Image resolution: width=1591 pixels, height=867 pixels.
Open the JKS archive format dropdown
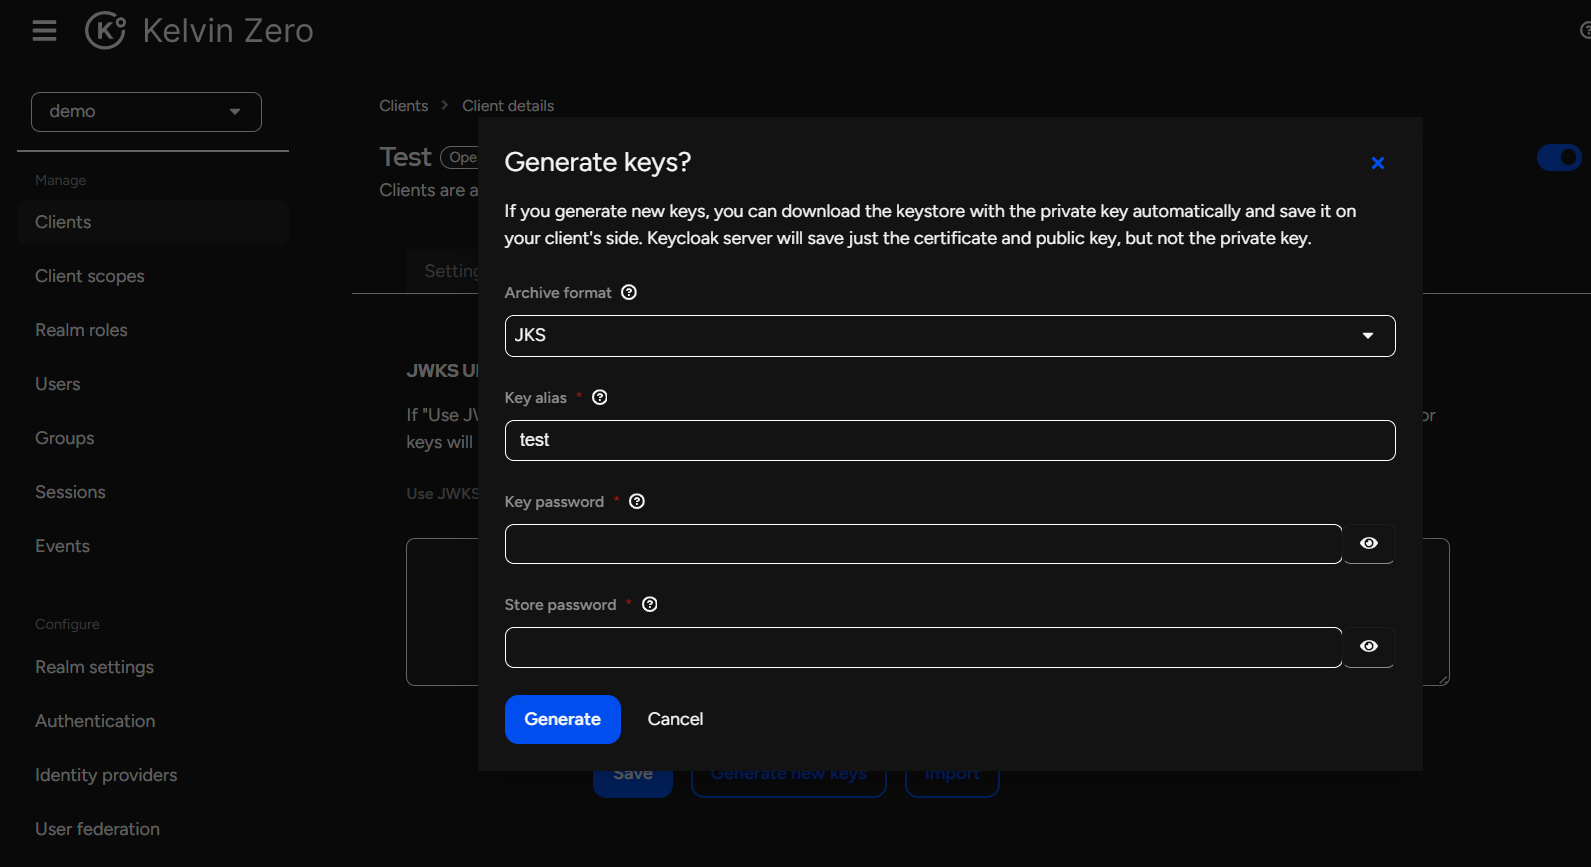(x=950, y=336)
